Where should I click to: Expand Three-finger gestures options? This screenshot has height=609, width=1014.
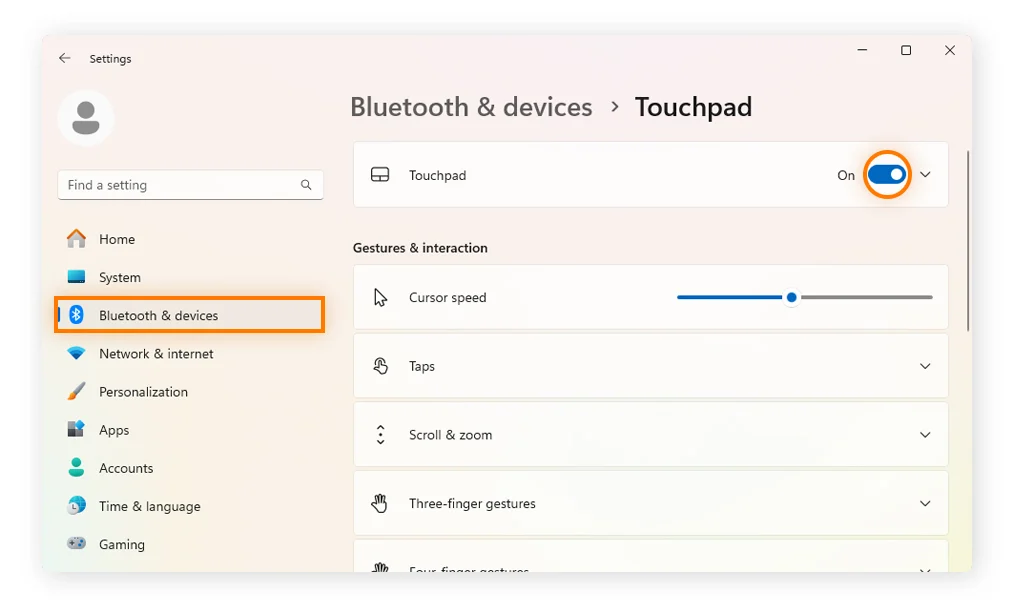(x=925, y=504)
